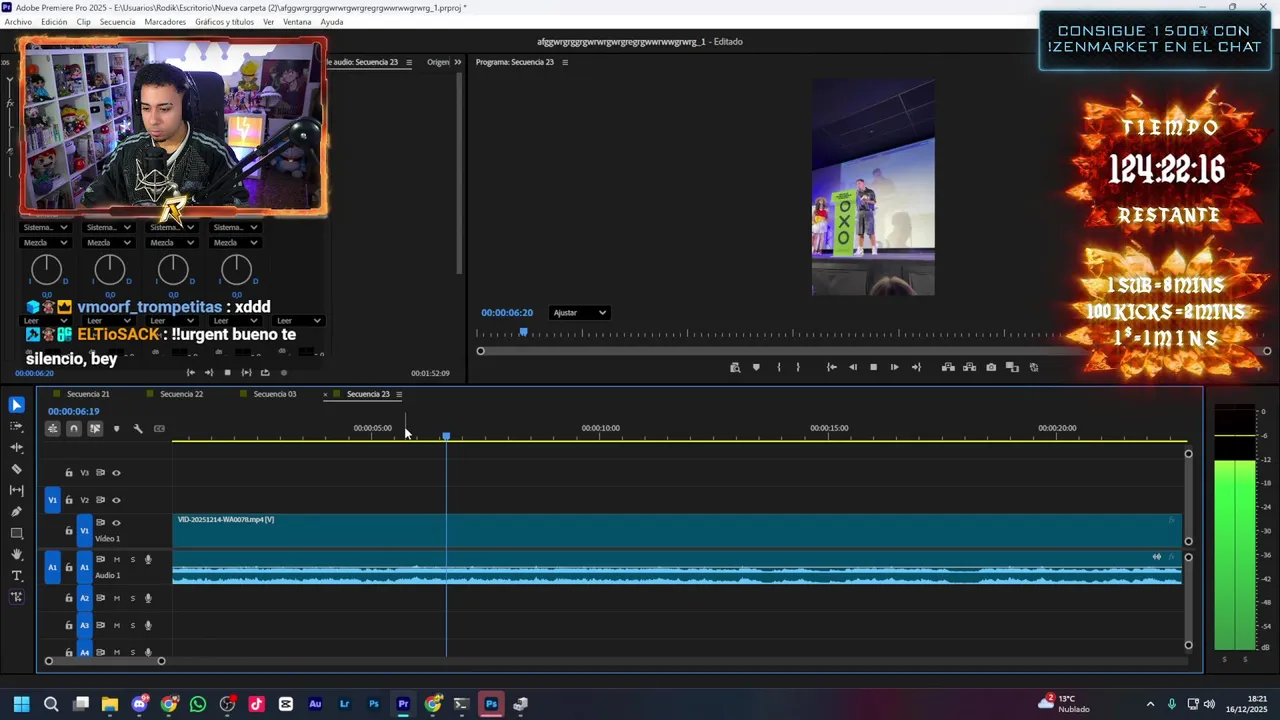The width and height of the screenshot is (1280, 720).
Task: Expand the source panel overflow chevrons
Action: [458, 62]
